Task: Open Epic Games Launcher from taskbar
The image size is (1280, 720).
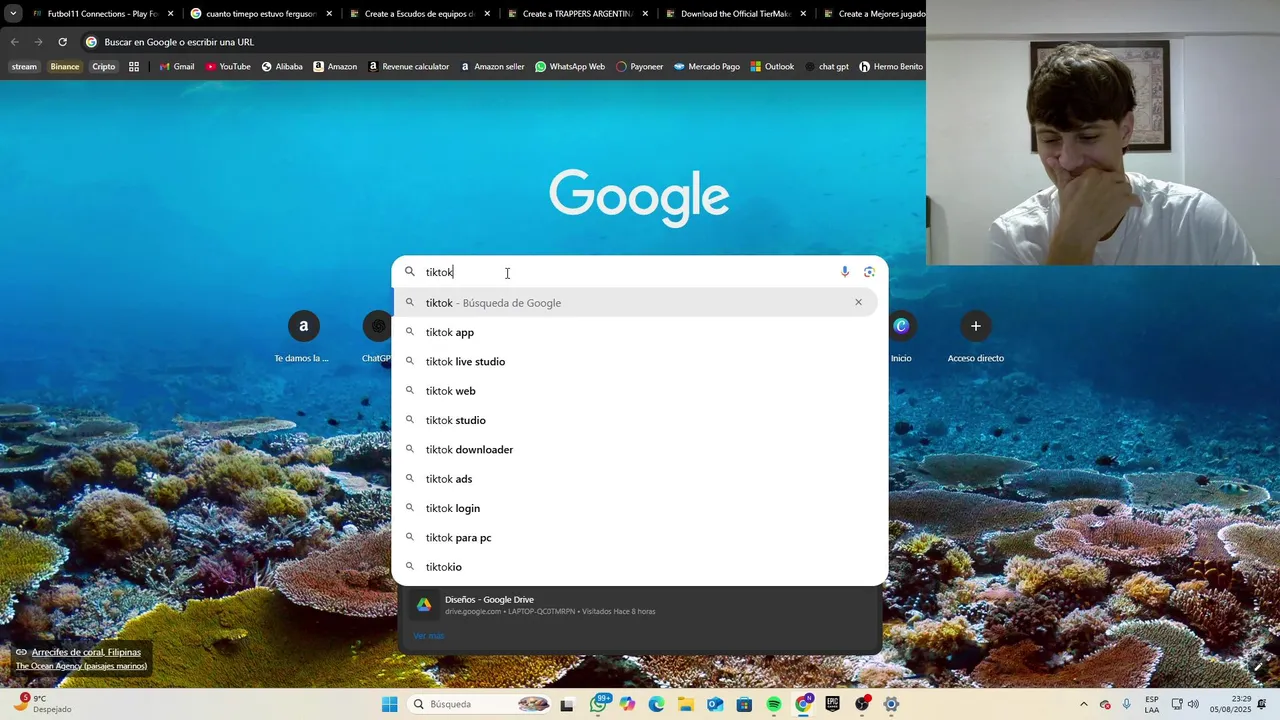Action: (x=832, y=704)
